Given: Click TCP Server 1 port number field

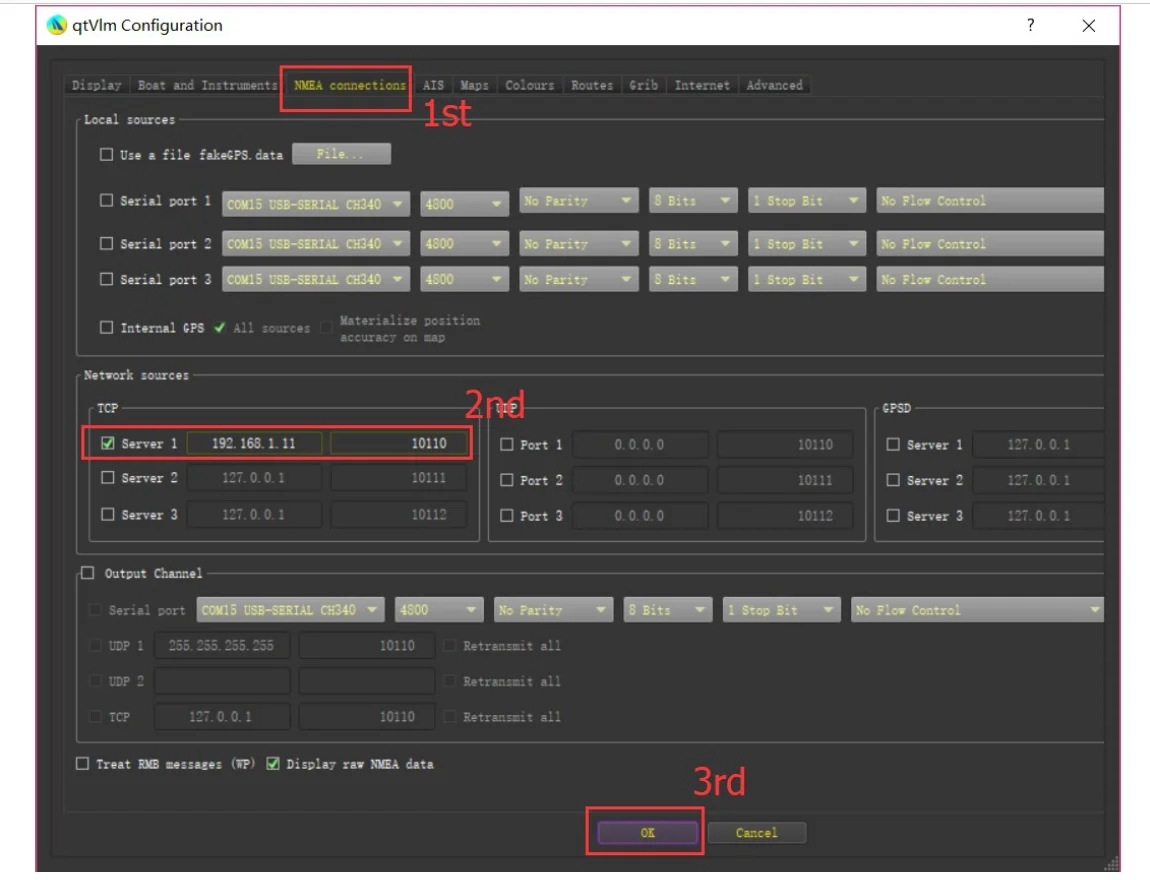Looking at the screenshot, I should coord(399,444).
